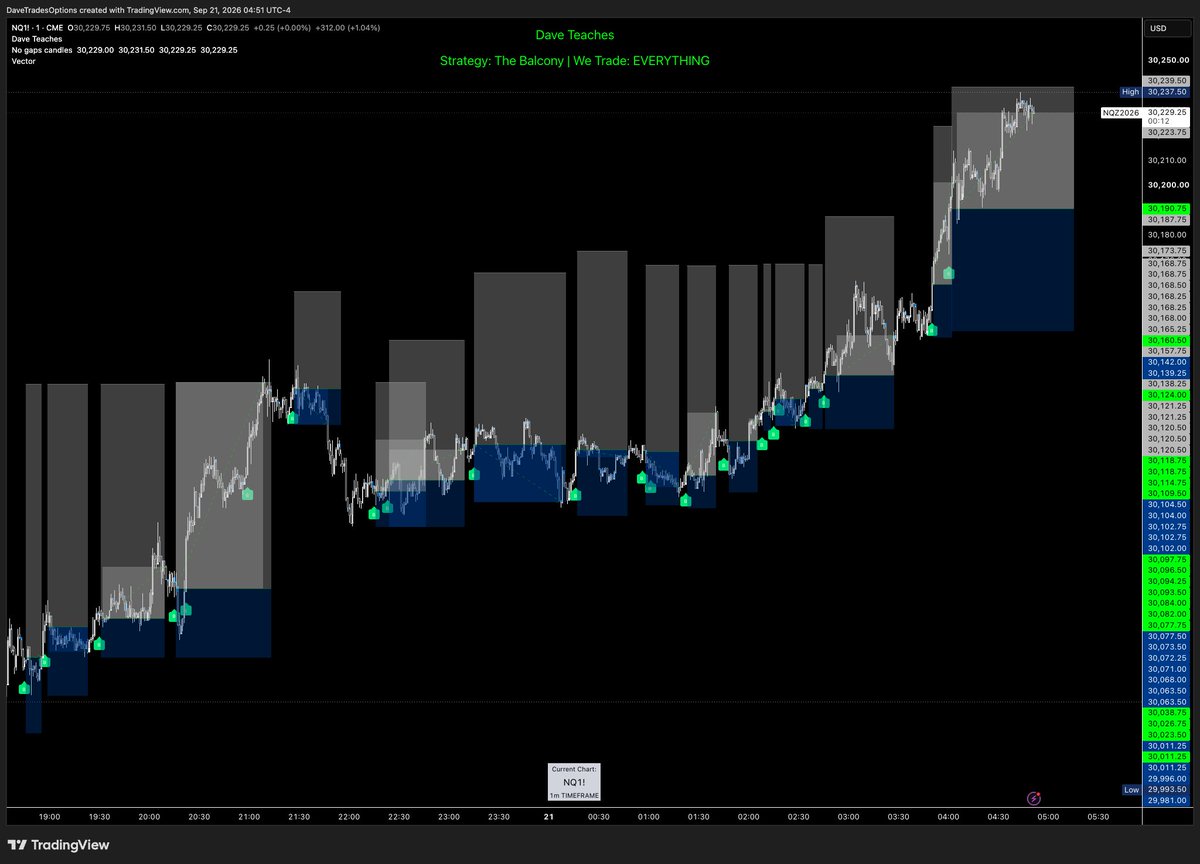Image resolution: width=1200 pixels, height=864 pixels.
Task: Click the 21:00 time axis label
Action: 249,817
